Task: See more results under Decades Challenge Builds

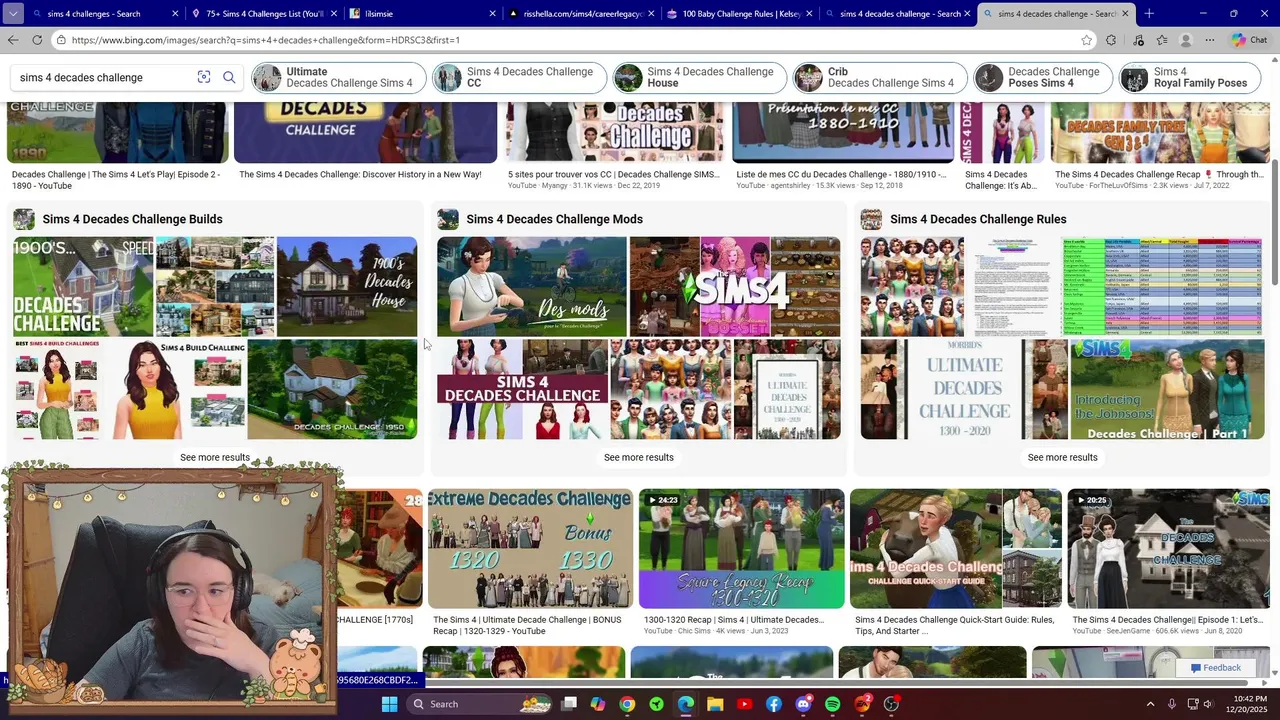Action: (215, 457)
